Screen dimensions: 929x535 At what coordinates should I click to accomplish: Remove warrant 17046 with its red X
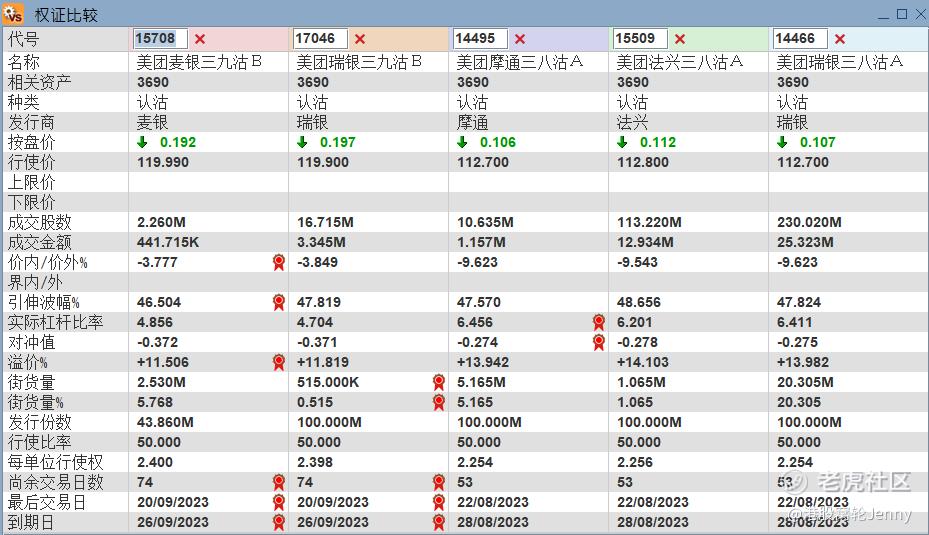pos(360,39)
